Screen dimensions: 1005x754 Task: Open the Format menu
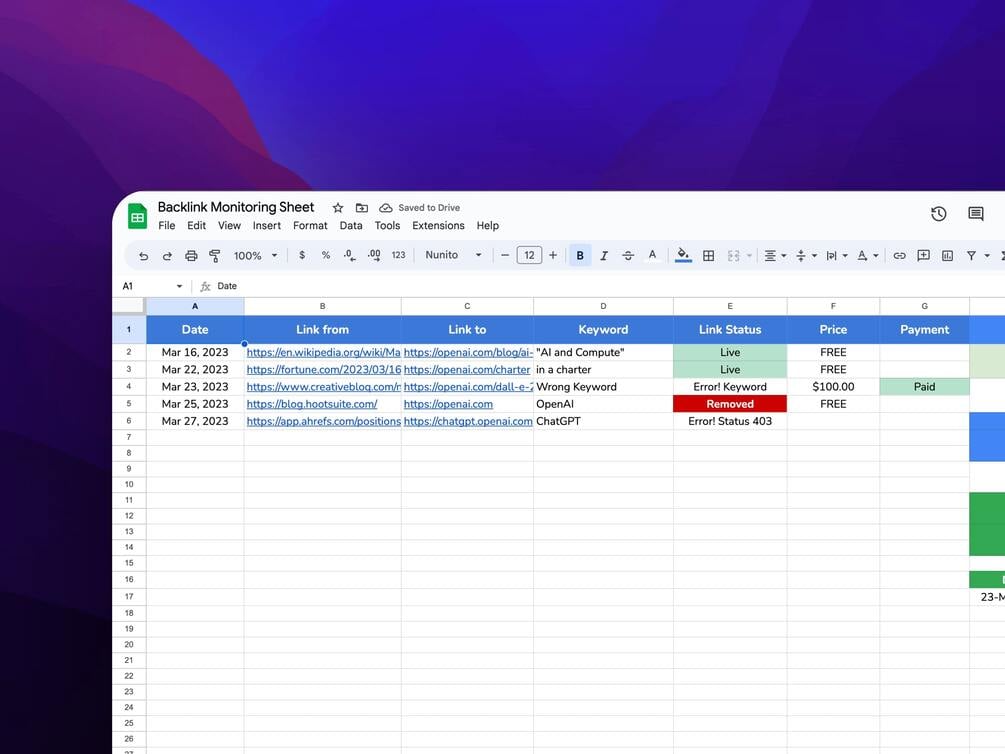click(310, 226)
